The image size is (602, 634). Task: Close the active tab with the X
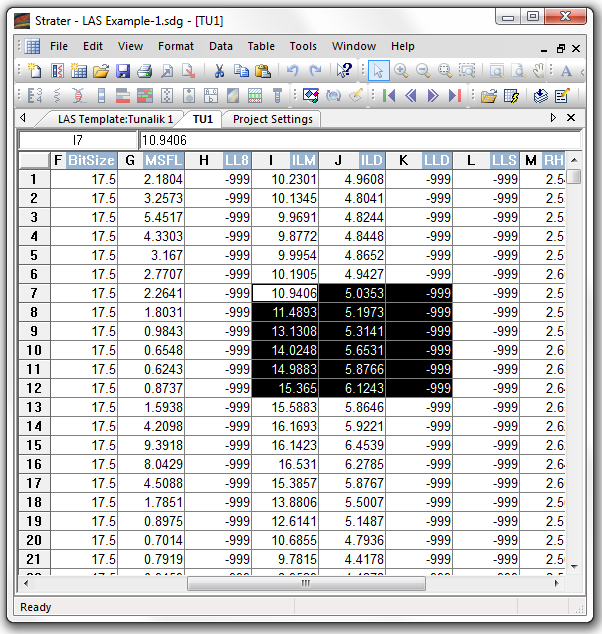click(571, 118)
